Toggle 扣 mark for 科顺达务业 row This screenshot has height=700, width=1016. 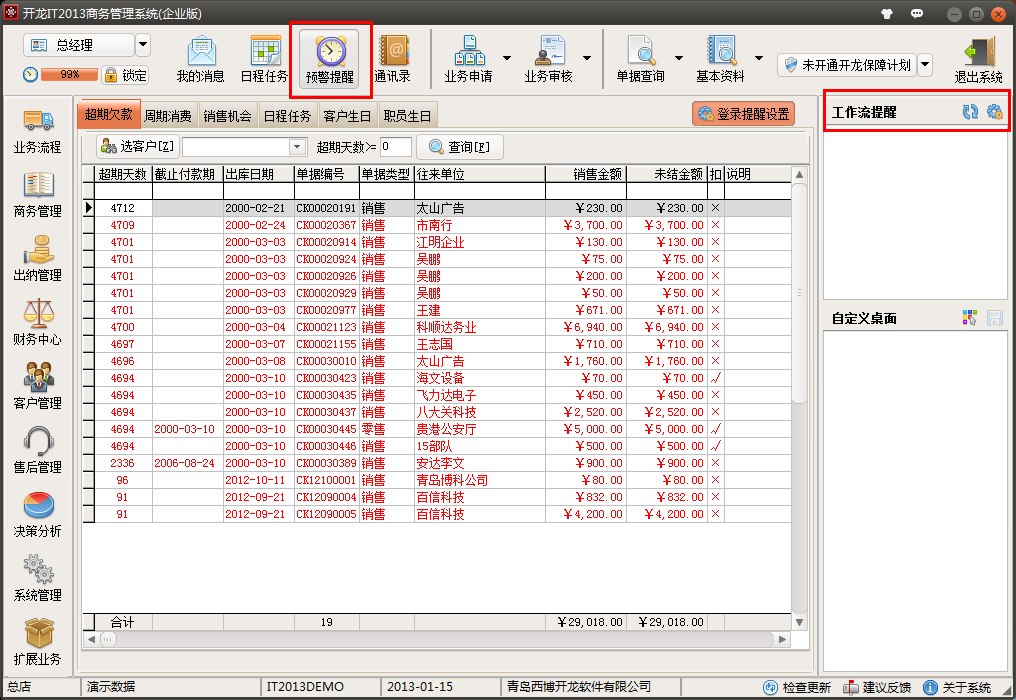[x=715, y=327]
